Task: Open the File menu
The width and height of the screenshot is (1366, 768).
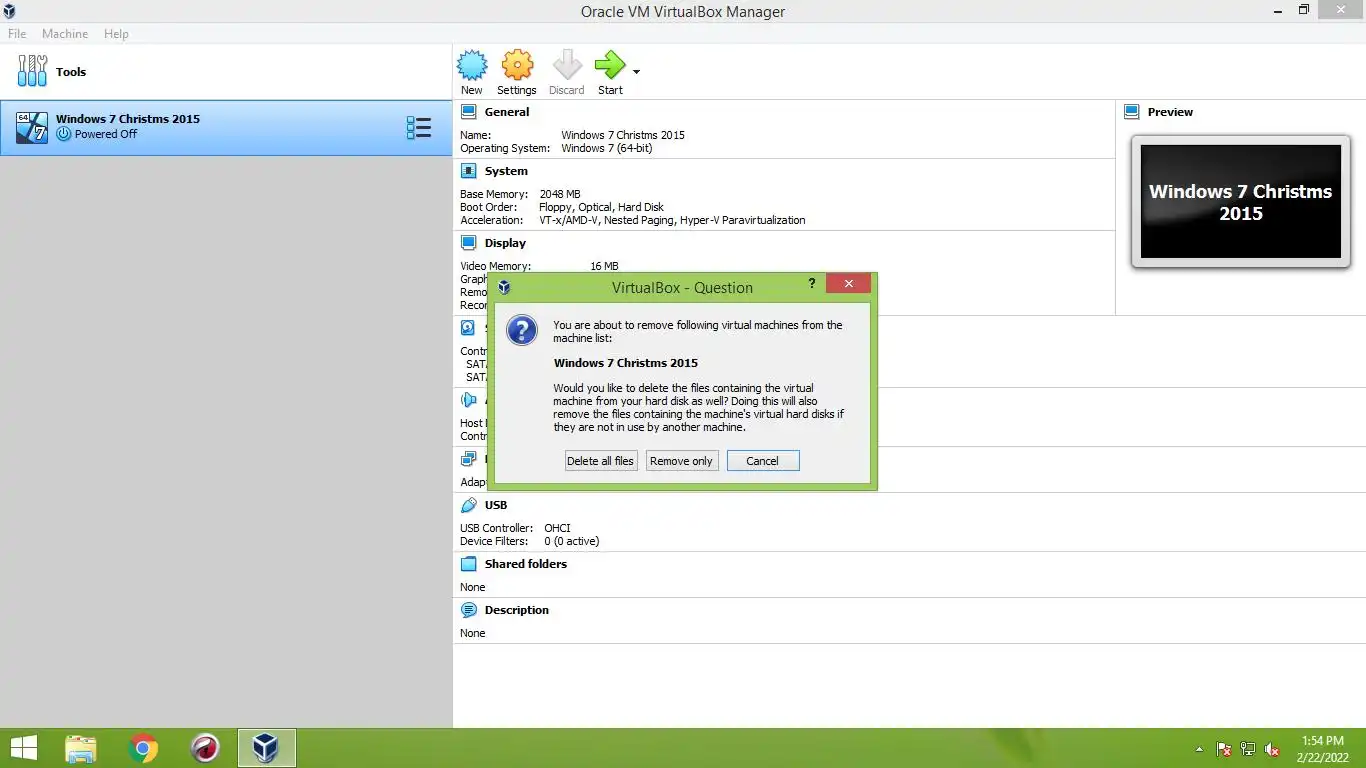Action: [17, 34]
